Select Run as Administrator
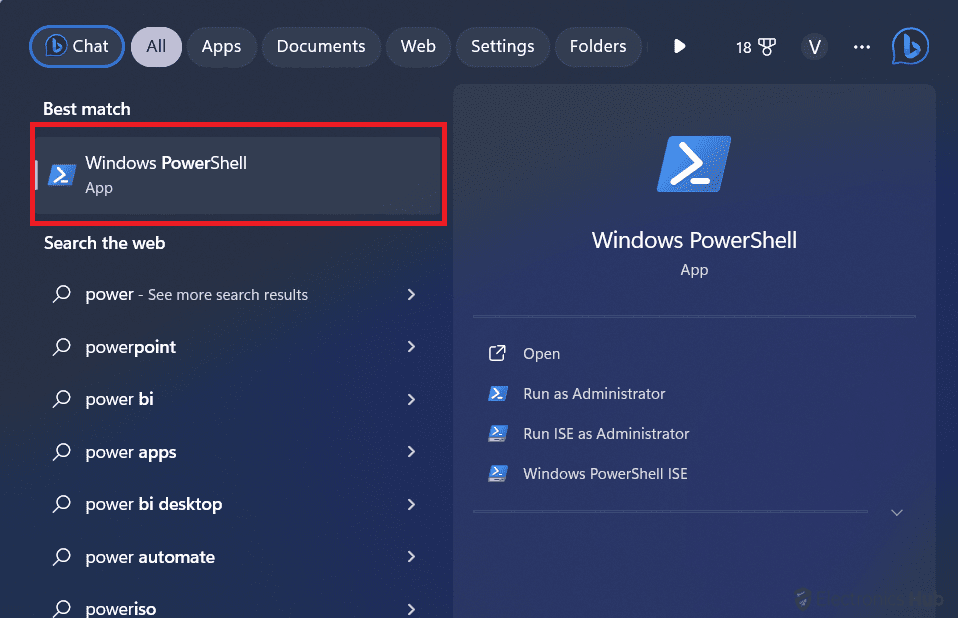 [x=593, y=393]
